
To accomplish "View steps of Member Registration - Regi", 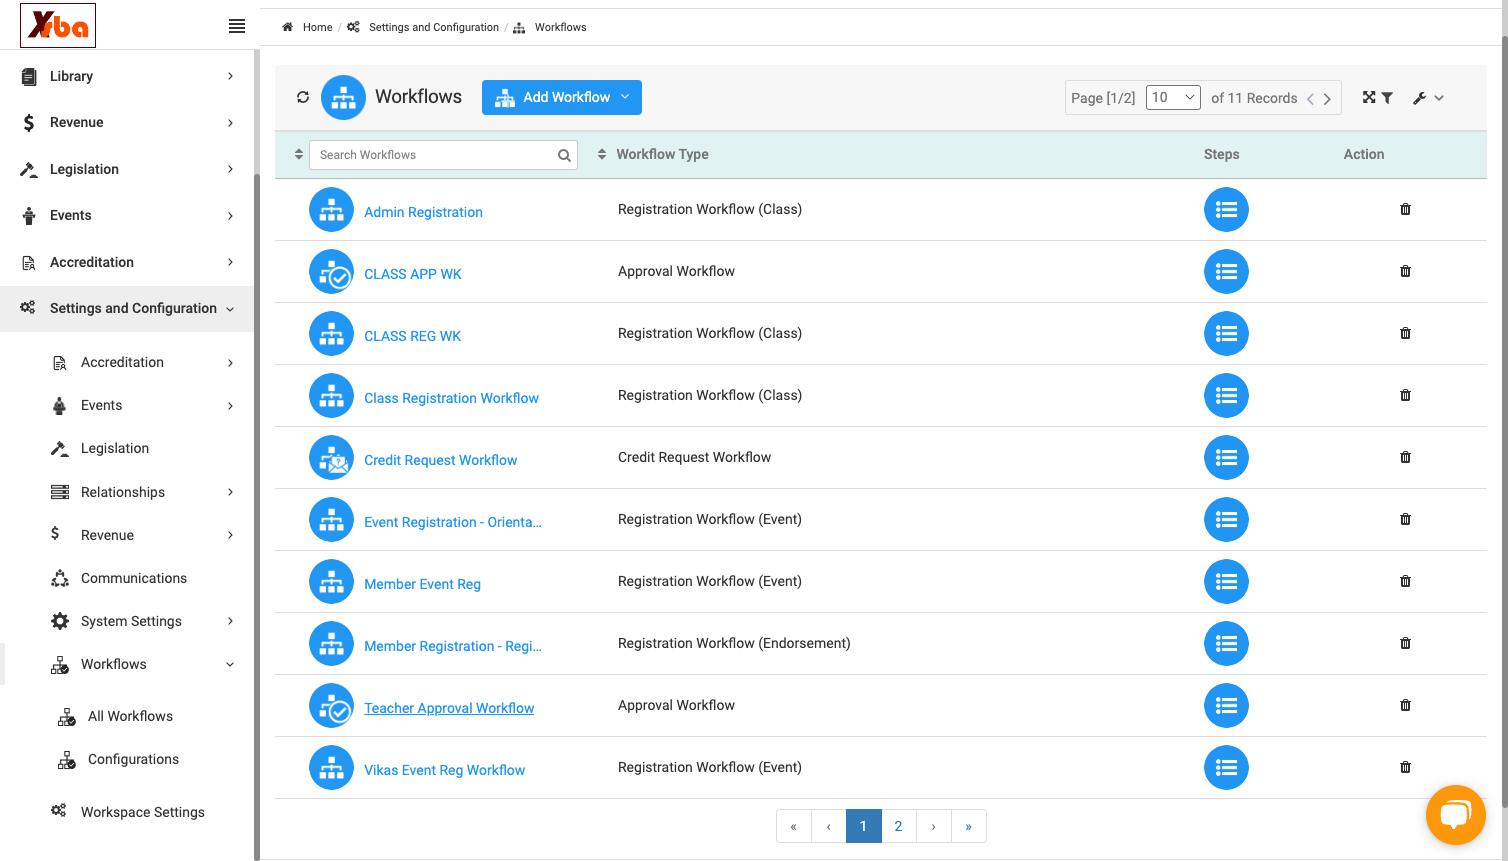I will pos(1226,644).
